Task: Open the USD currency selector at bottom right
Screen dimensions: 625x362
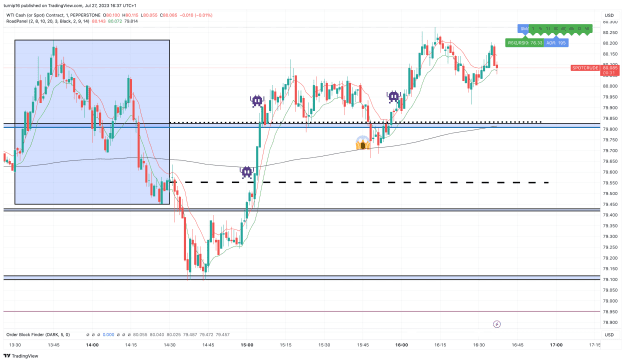Action: click(x=609, y=334)
